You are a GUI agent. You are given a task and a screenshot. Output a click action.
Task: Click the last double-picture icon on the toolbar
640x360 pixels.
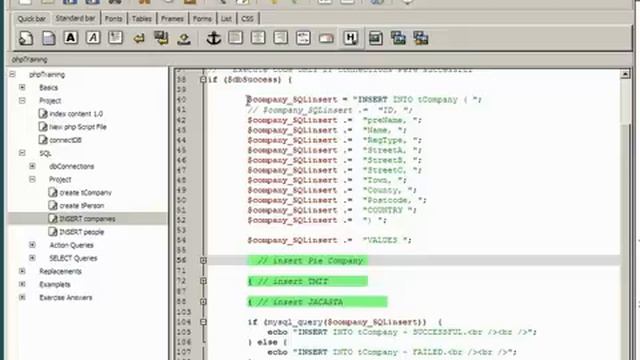click(420, 38)
